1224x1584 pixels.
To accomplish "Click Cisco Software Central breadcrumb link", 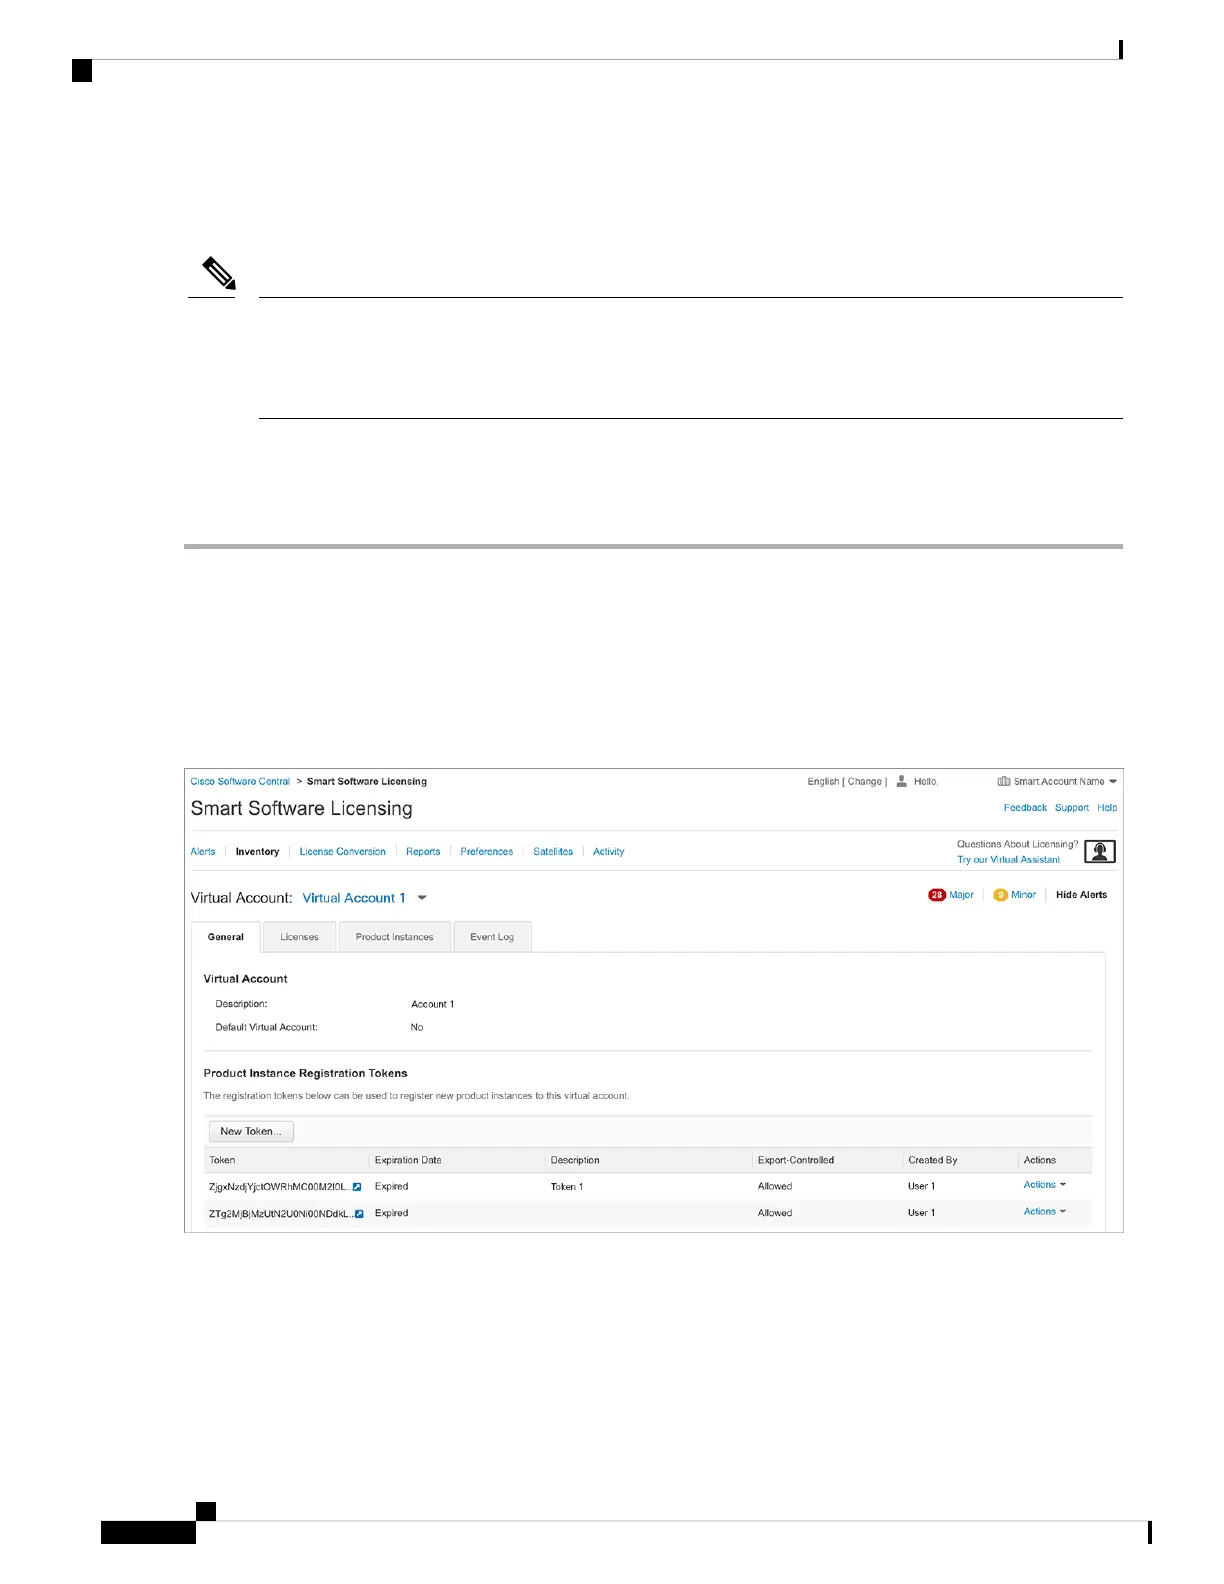I will pos(240,782).
